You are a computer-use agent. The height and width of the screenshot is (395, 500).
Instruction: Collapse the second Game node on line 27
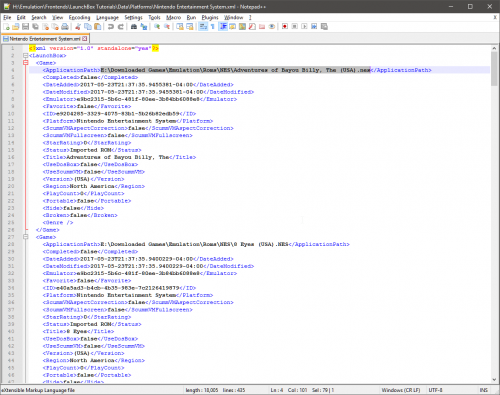coord(26,237)
